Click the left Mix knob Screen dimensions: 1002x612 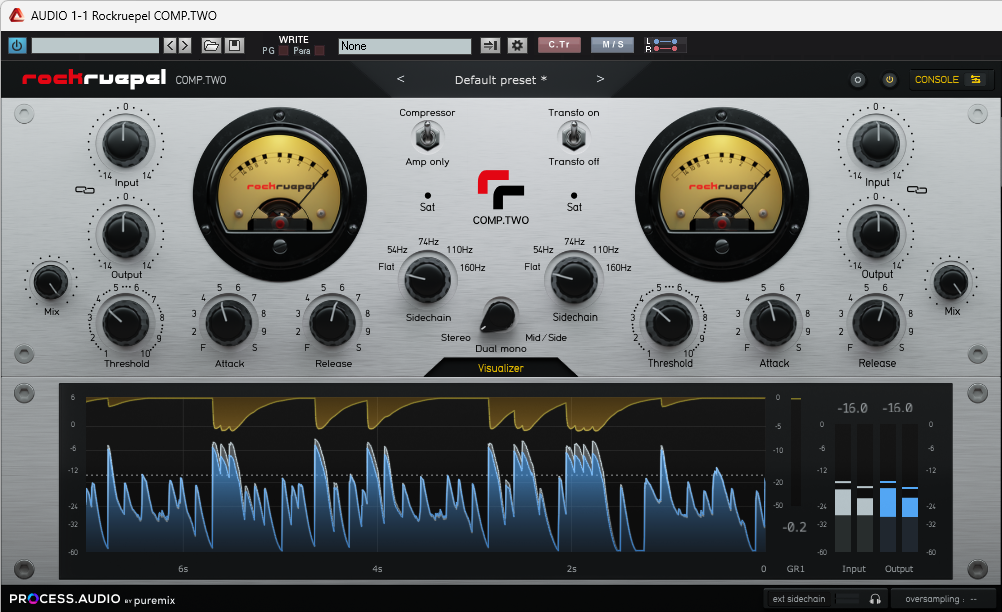coord(50,282)
